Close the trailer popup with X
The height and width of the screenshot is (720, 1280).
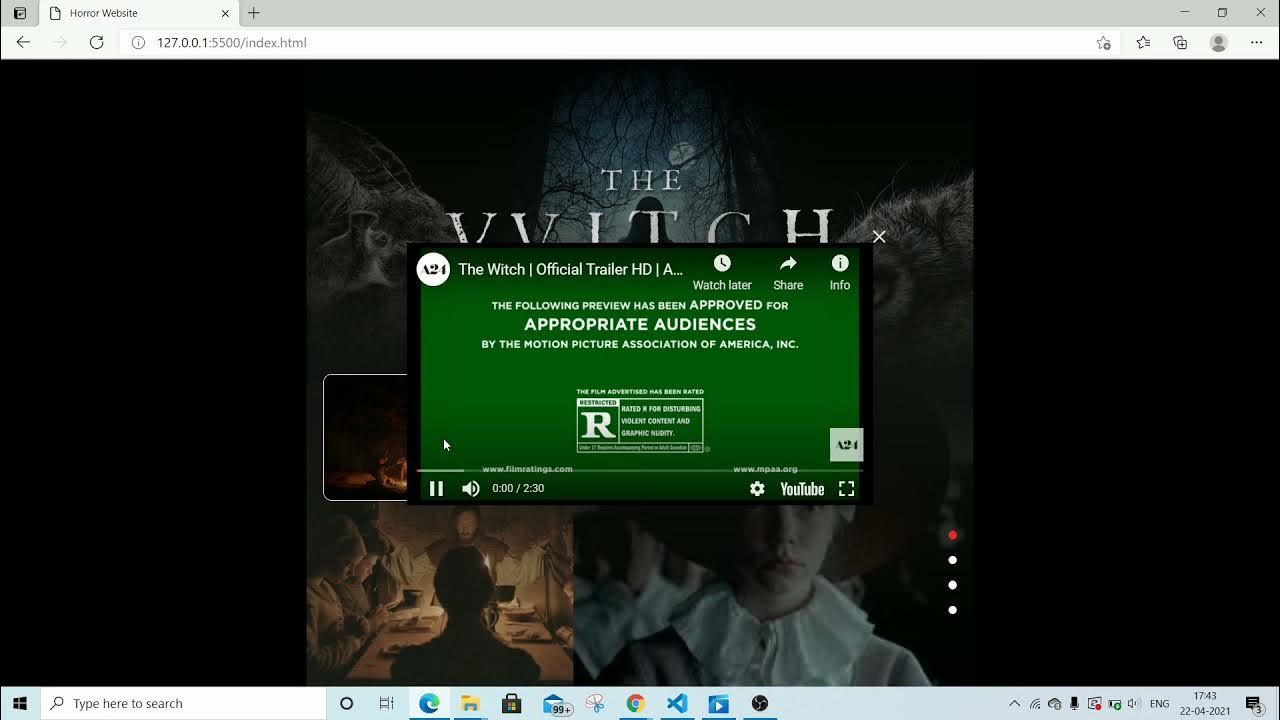pyautogui.click(x=879, y=237)
